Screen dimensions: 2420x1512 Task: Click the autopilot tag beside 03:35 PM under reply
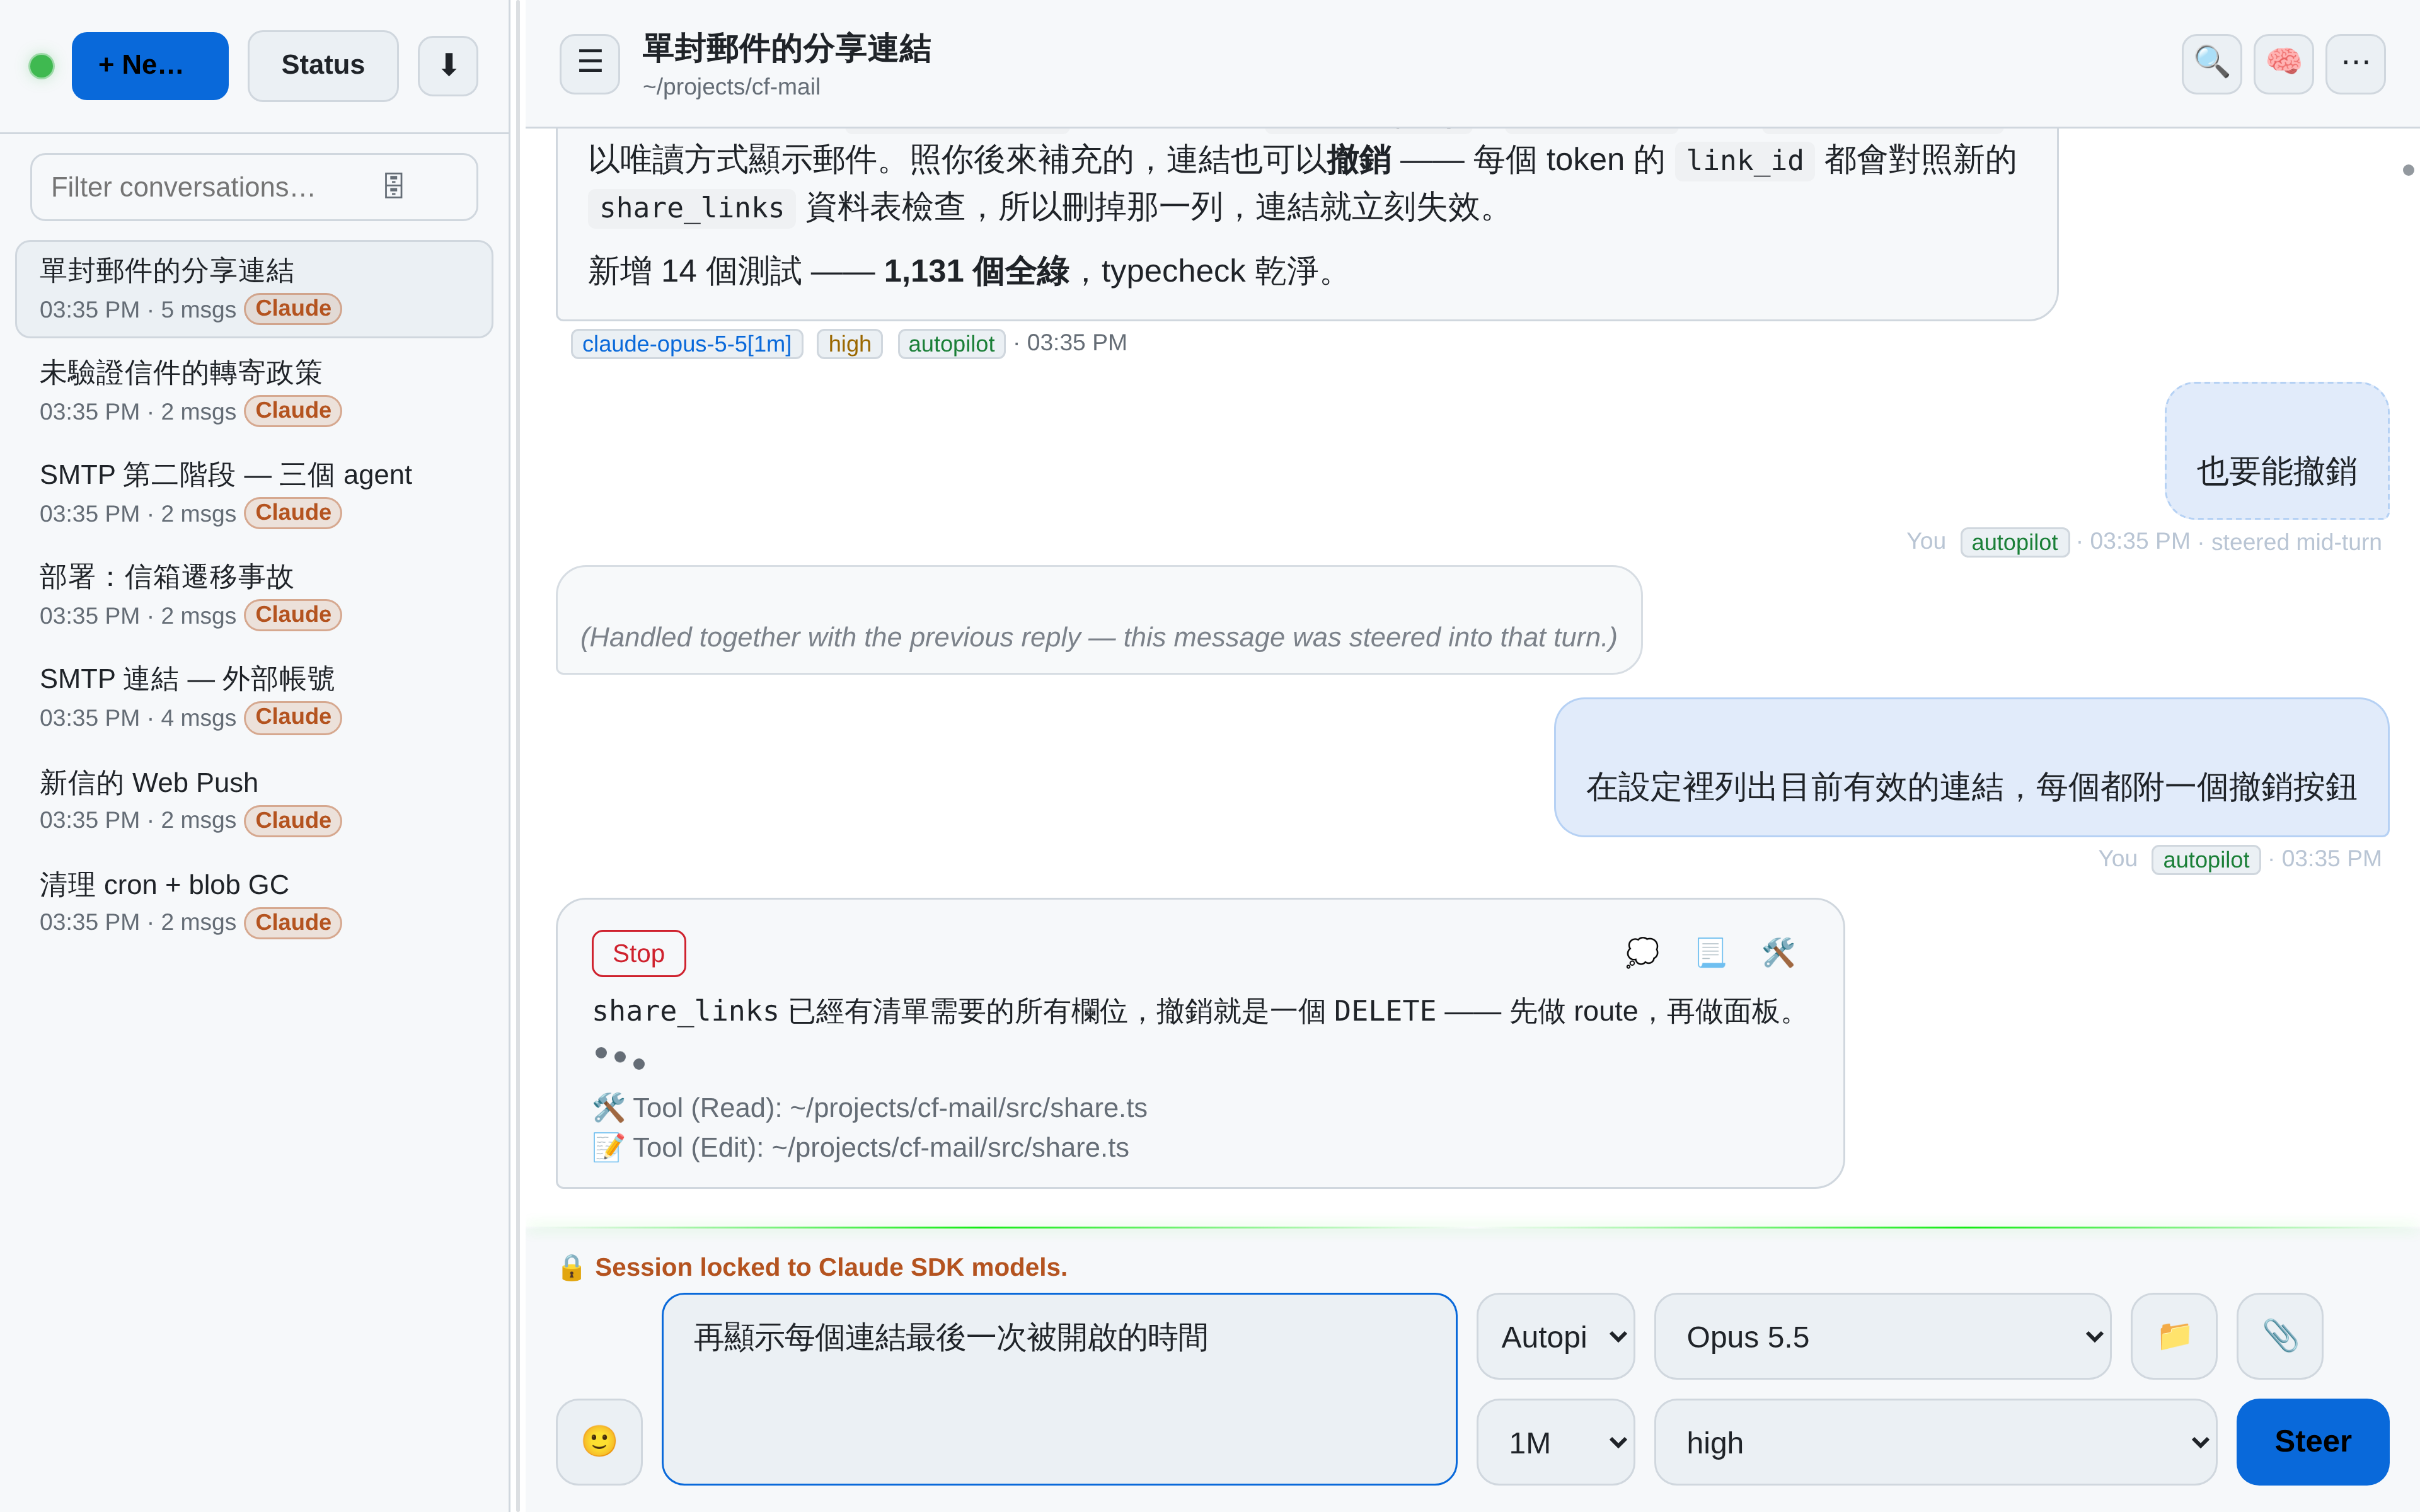951,344
